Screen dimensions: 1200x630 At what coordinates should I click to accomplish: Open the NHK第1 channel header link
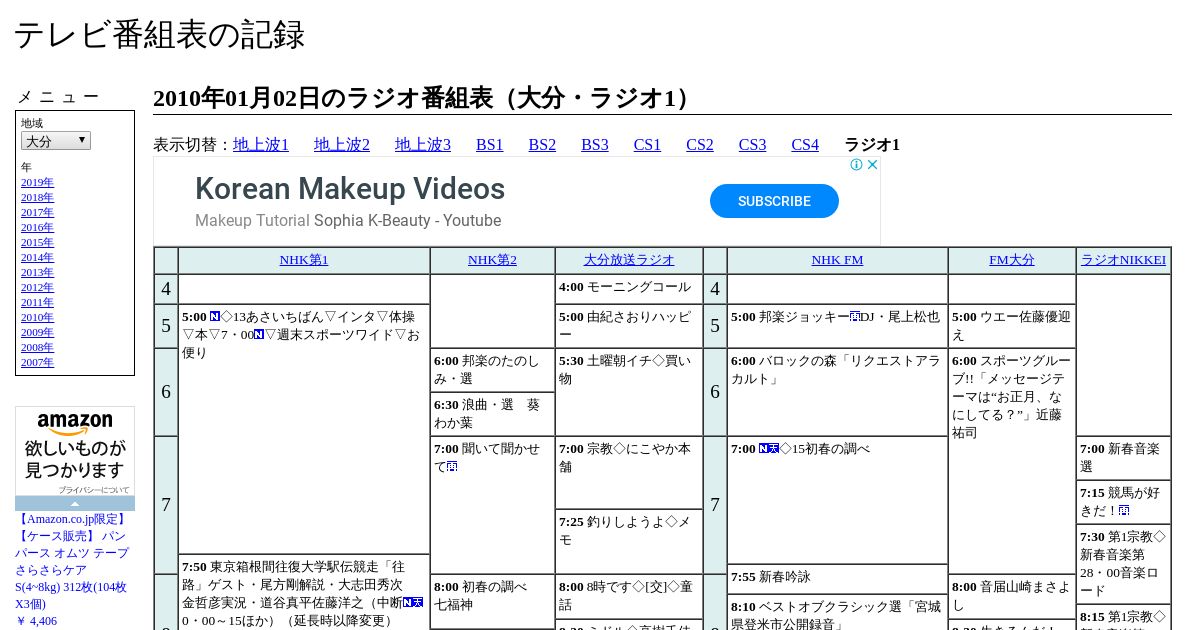click(x=304, y=260)
